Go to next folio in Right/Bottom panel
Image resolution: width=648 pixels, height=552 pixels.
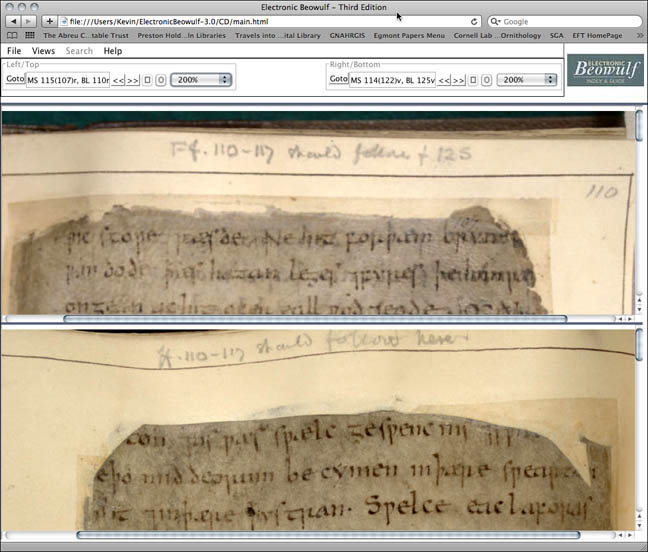(x=458, y=79)
